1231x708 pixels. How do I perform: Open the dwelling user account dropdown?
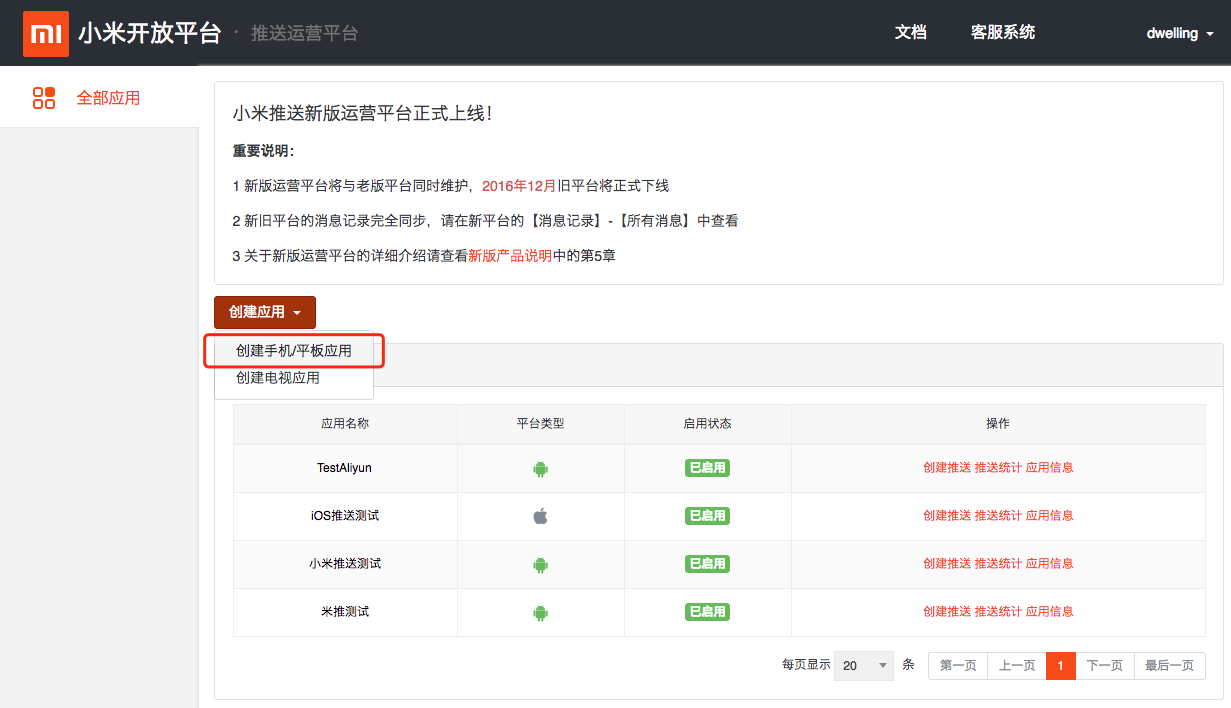coord(1180,33)
